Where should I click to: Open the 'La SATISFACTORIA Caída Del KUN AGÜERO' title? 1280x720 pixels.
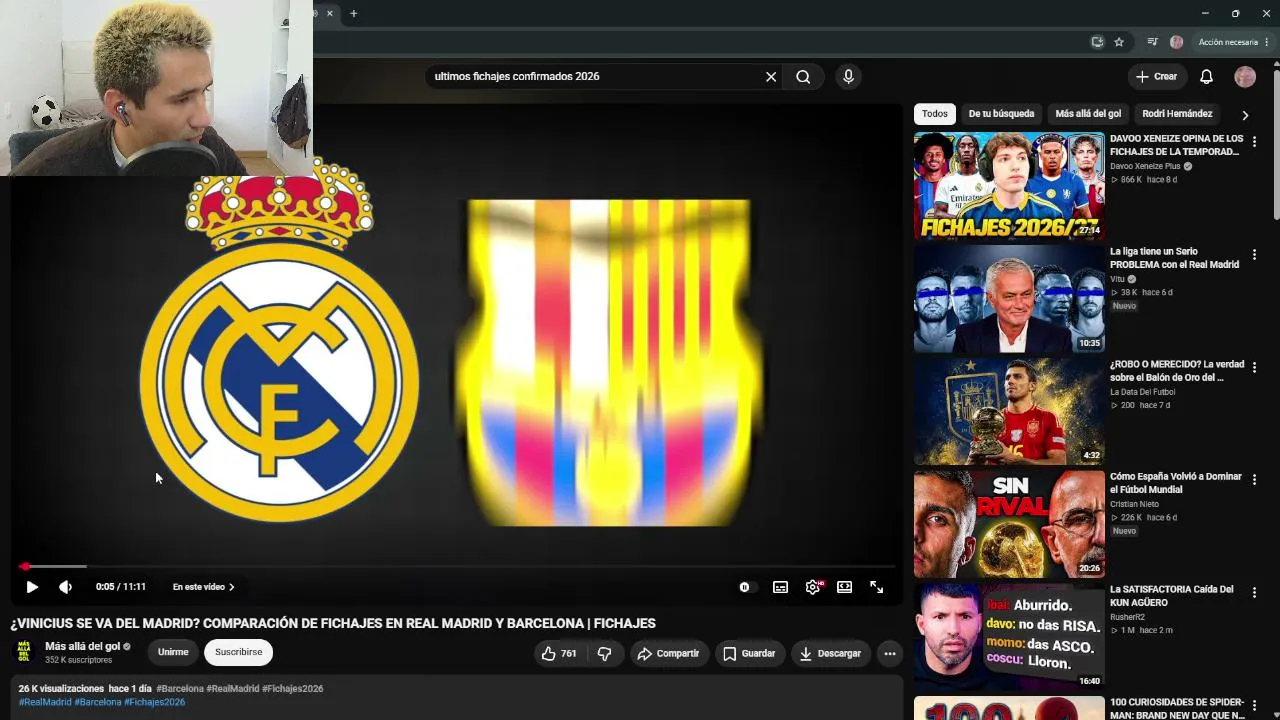point(1172,596)
